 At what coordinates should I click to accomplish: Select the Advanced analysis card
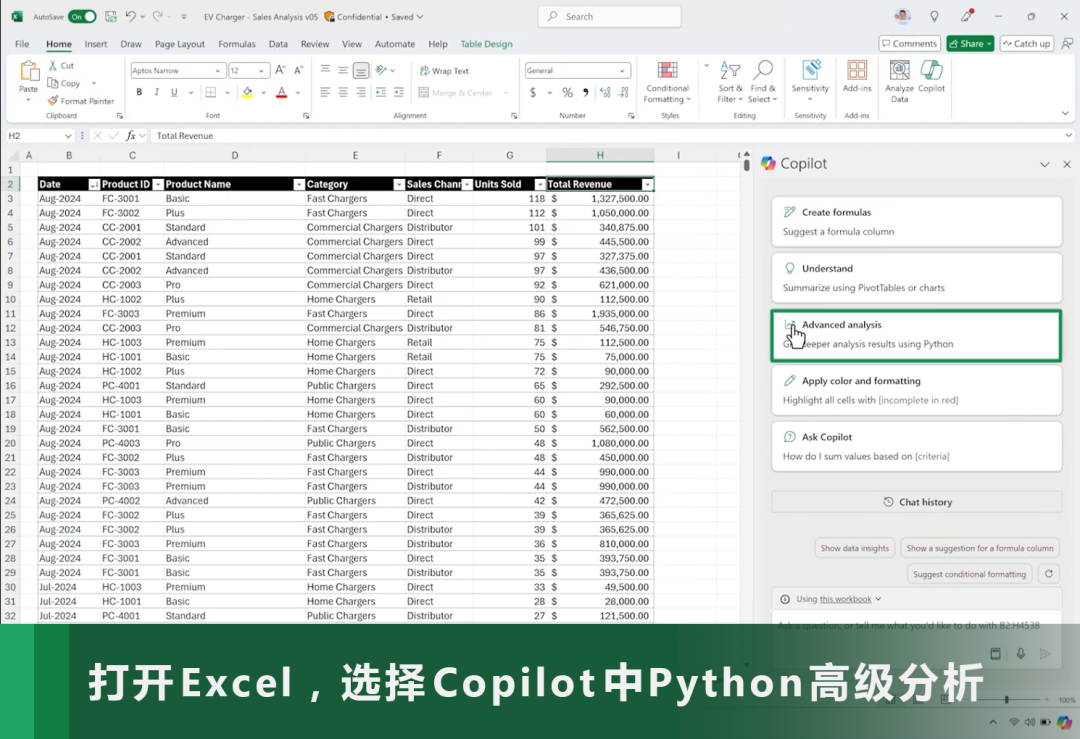pos(916,335)
